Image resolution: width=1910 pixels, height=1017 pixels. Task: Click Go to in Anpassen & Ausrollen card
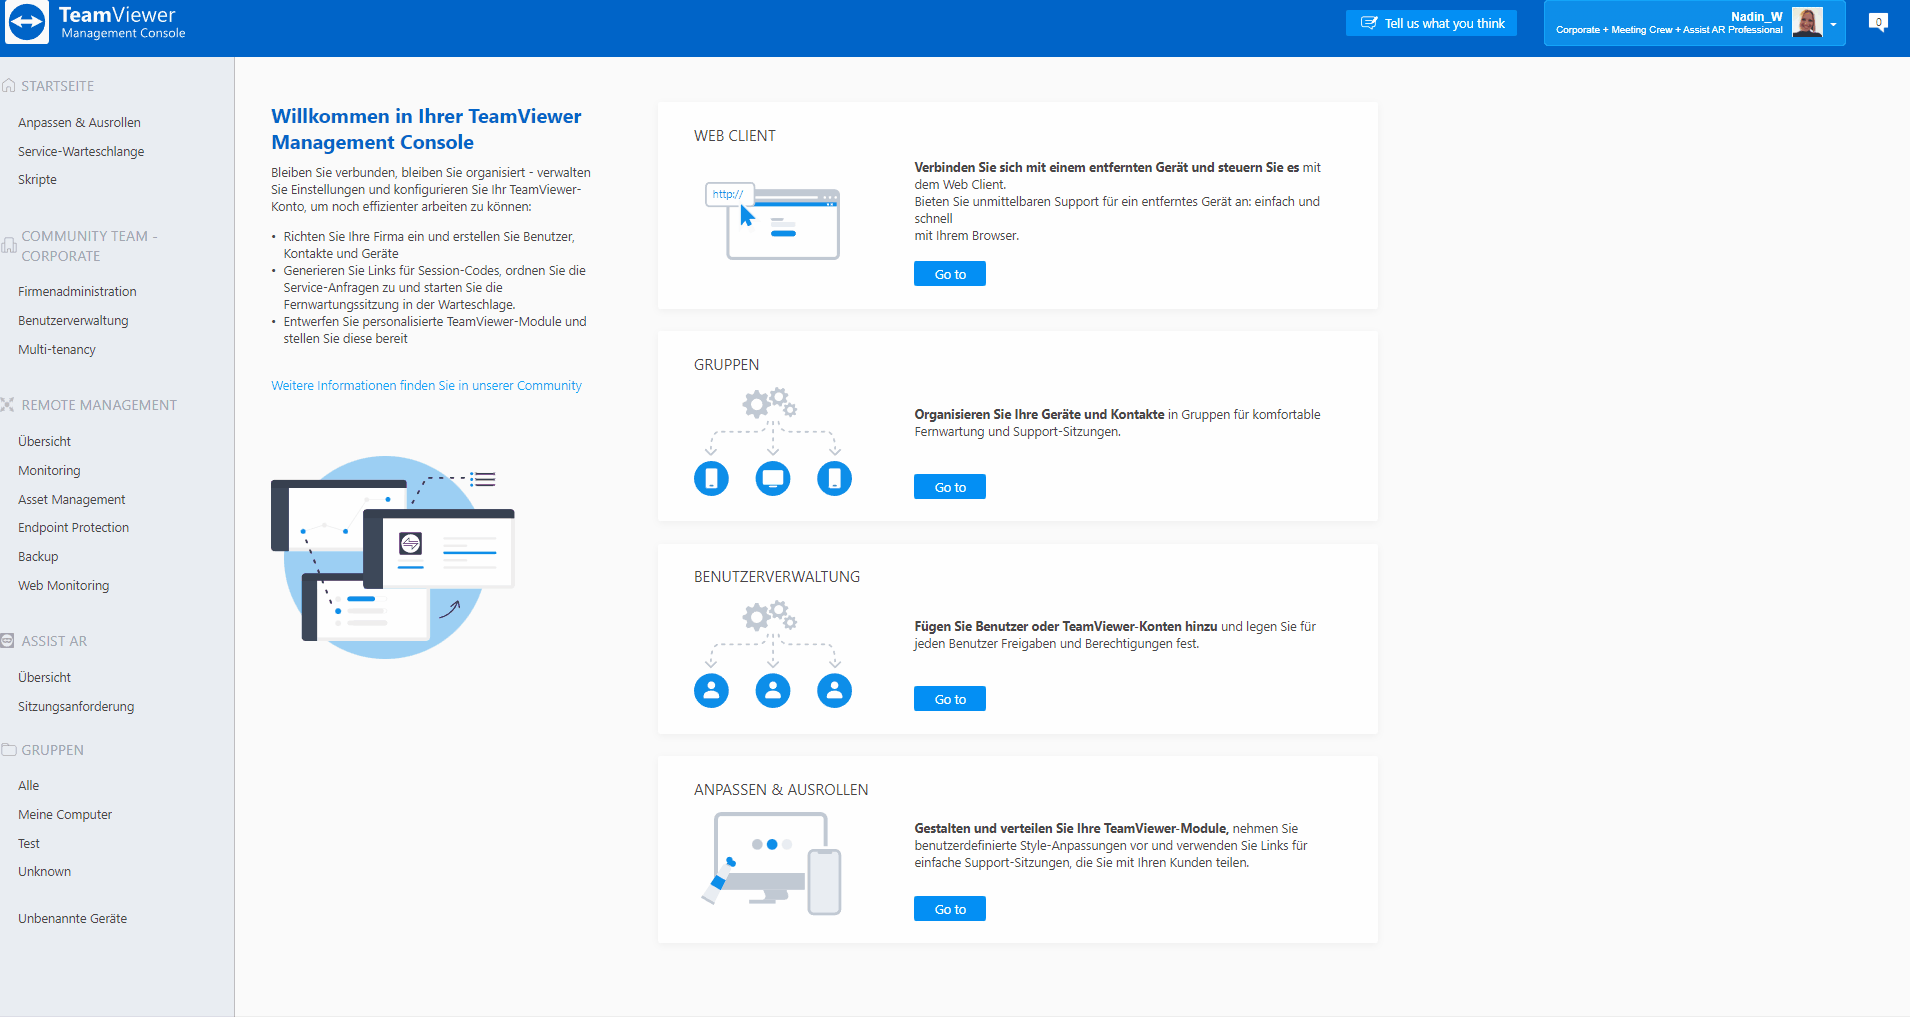tap(950, 909)
